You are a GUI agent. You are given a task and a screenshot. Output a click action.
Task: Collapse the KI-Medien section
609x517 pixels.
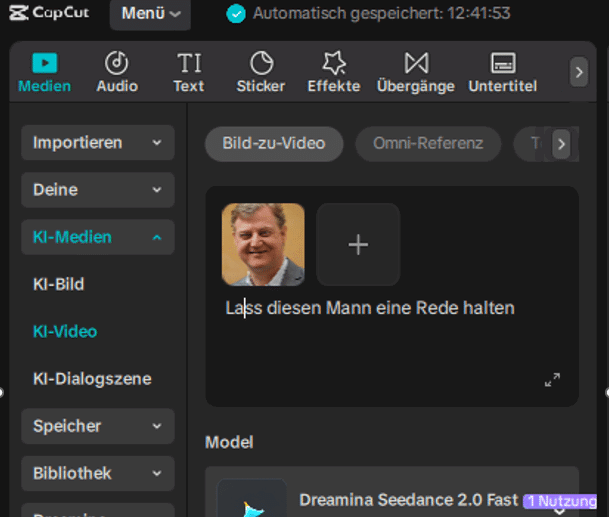[98, 237]
